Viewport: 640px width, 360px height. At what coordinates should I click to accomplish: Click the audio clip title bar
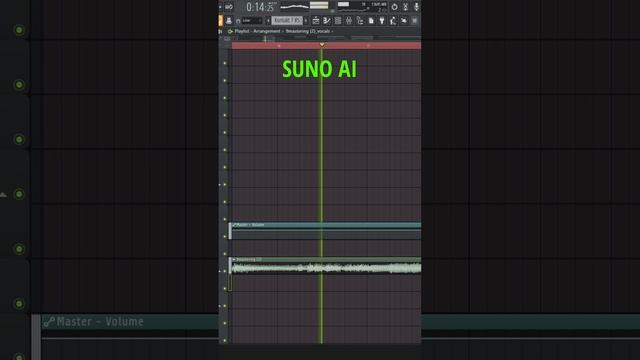point(326,260)
